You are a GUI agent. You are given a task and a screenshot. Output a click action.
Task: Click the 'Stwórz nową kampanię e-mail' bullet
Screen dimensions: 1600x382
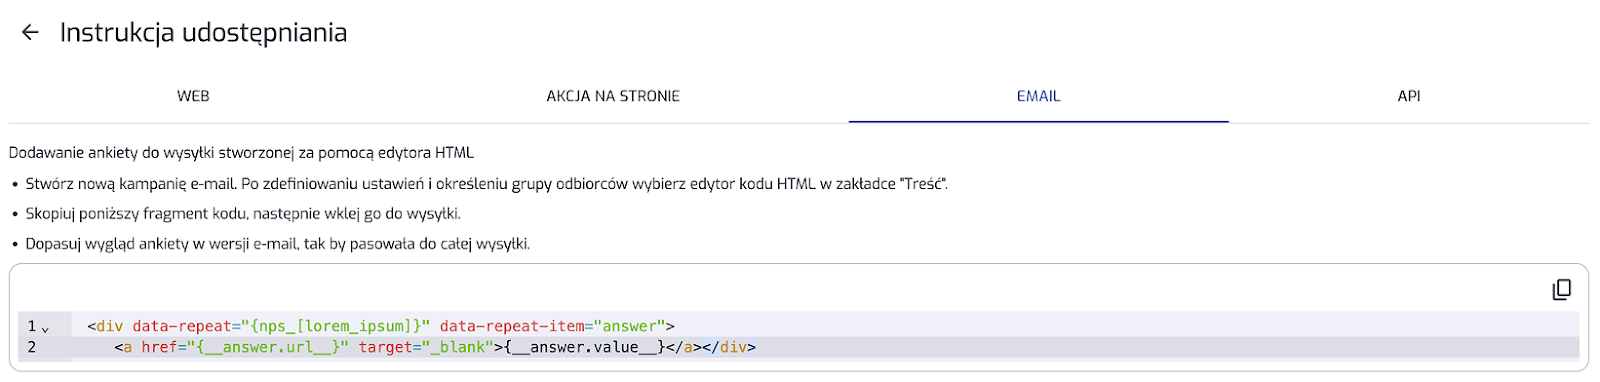[486, 184]
